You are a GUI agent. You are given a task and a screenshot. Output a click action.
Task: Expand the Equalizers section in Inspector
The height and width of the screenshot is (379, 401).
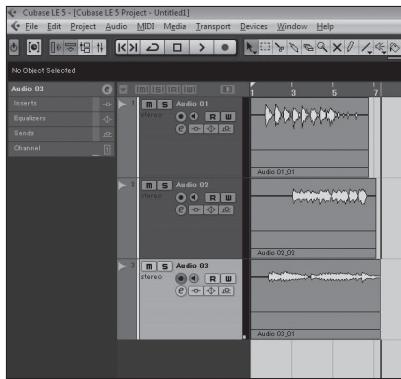[61, 119]
